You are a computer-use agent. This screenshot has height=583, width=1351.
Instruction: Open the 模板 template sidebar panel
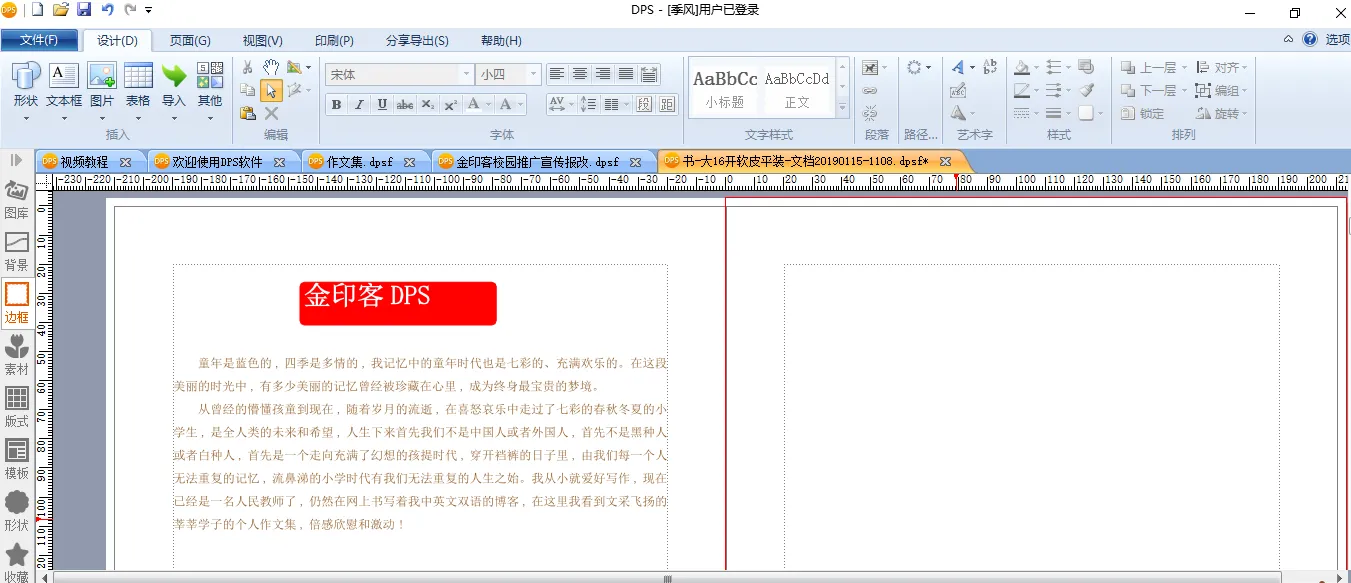pos(16,459)
